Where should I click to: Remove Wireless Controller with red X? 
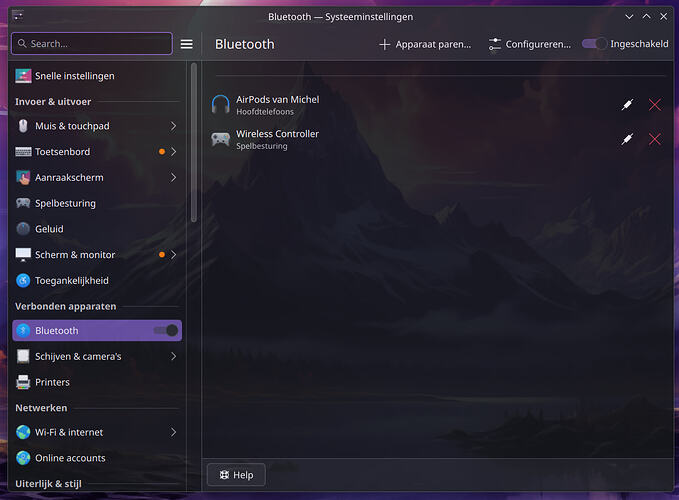tap(655, 139)
